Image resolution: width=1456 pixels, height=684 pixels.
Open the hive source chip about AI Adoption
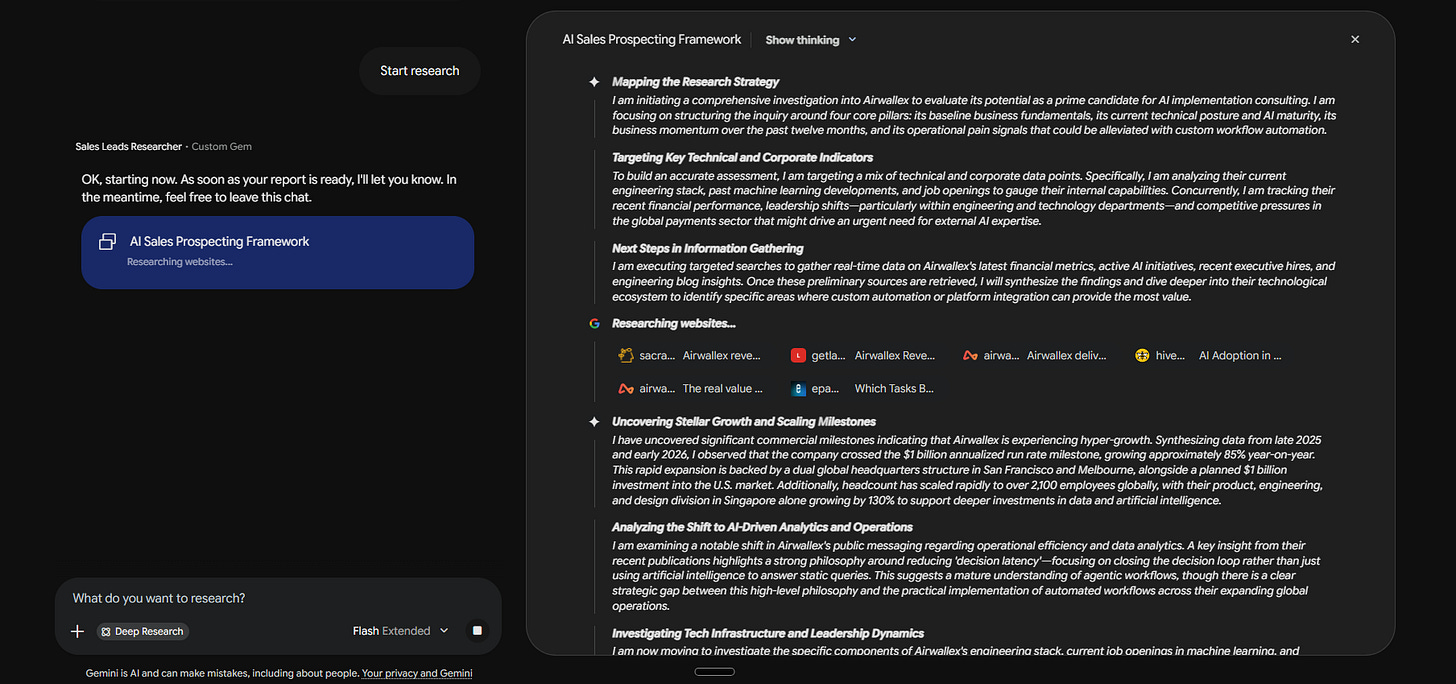(1208, 355)
